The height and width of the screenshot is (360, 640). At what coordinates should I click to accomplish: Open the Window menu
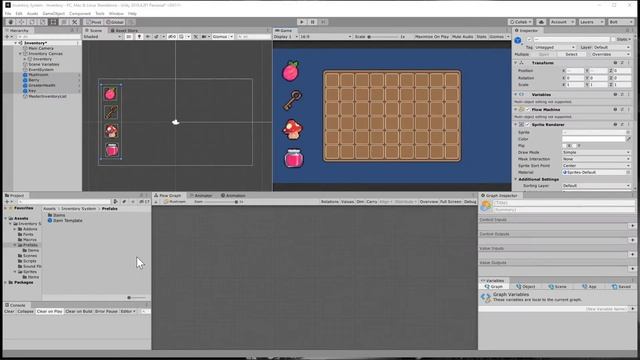116,13
